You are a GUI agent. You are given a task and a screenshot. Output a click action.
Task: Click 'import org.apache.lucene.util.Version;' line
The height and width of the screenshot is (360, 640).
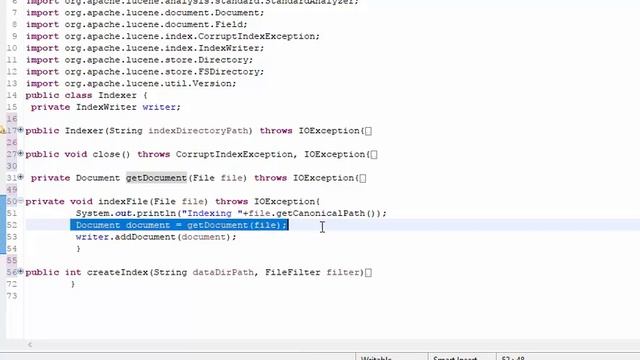click(131, 84)
